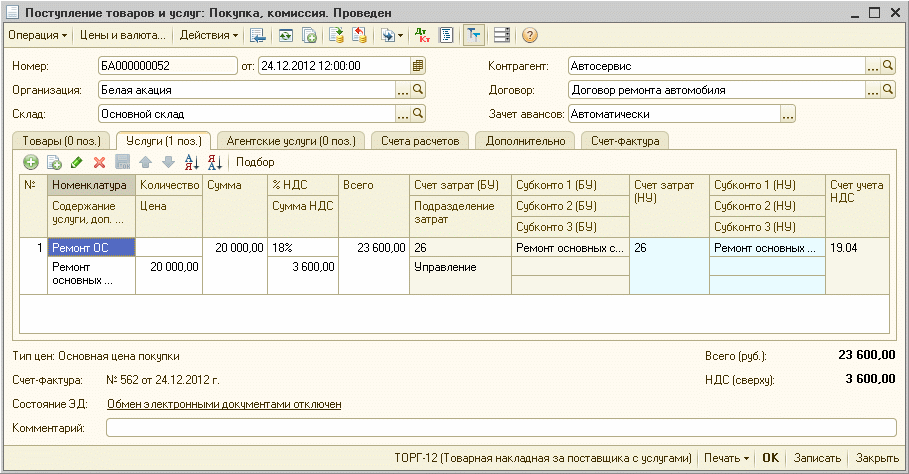909x474 pixels.
Task: Open link Обмен электронными документами отключен
Action: point(224,404)
